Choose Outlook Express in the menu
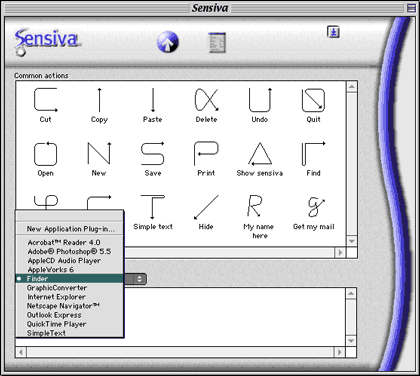This screenshot has width=420, height=376. [x=70, y=315]
